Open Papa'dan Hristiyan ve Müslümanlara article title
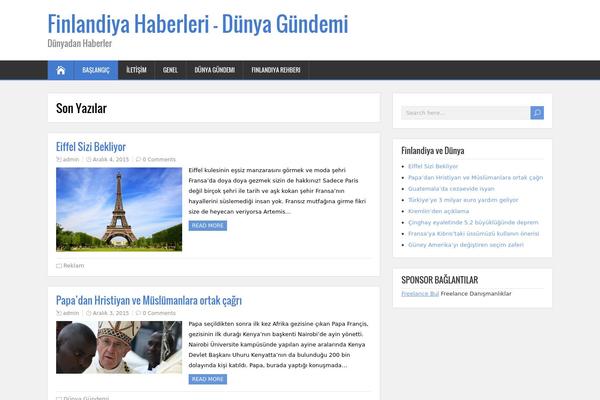 click(x=149, y=300)
